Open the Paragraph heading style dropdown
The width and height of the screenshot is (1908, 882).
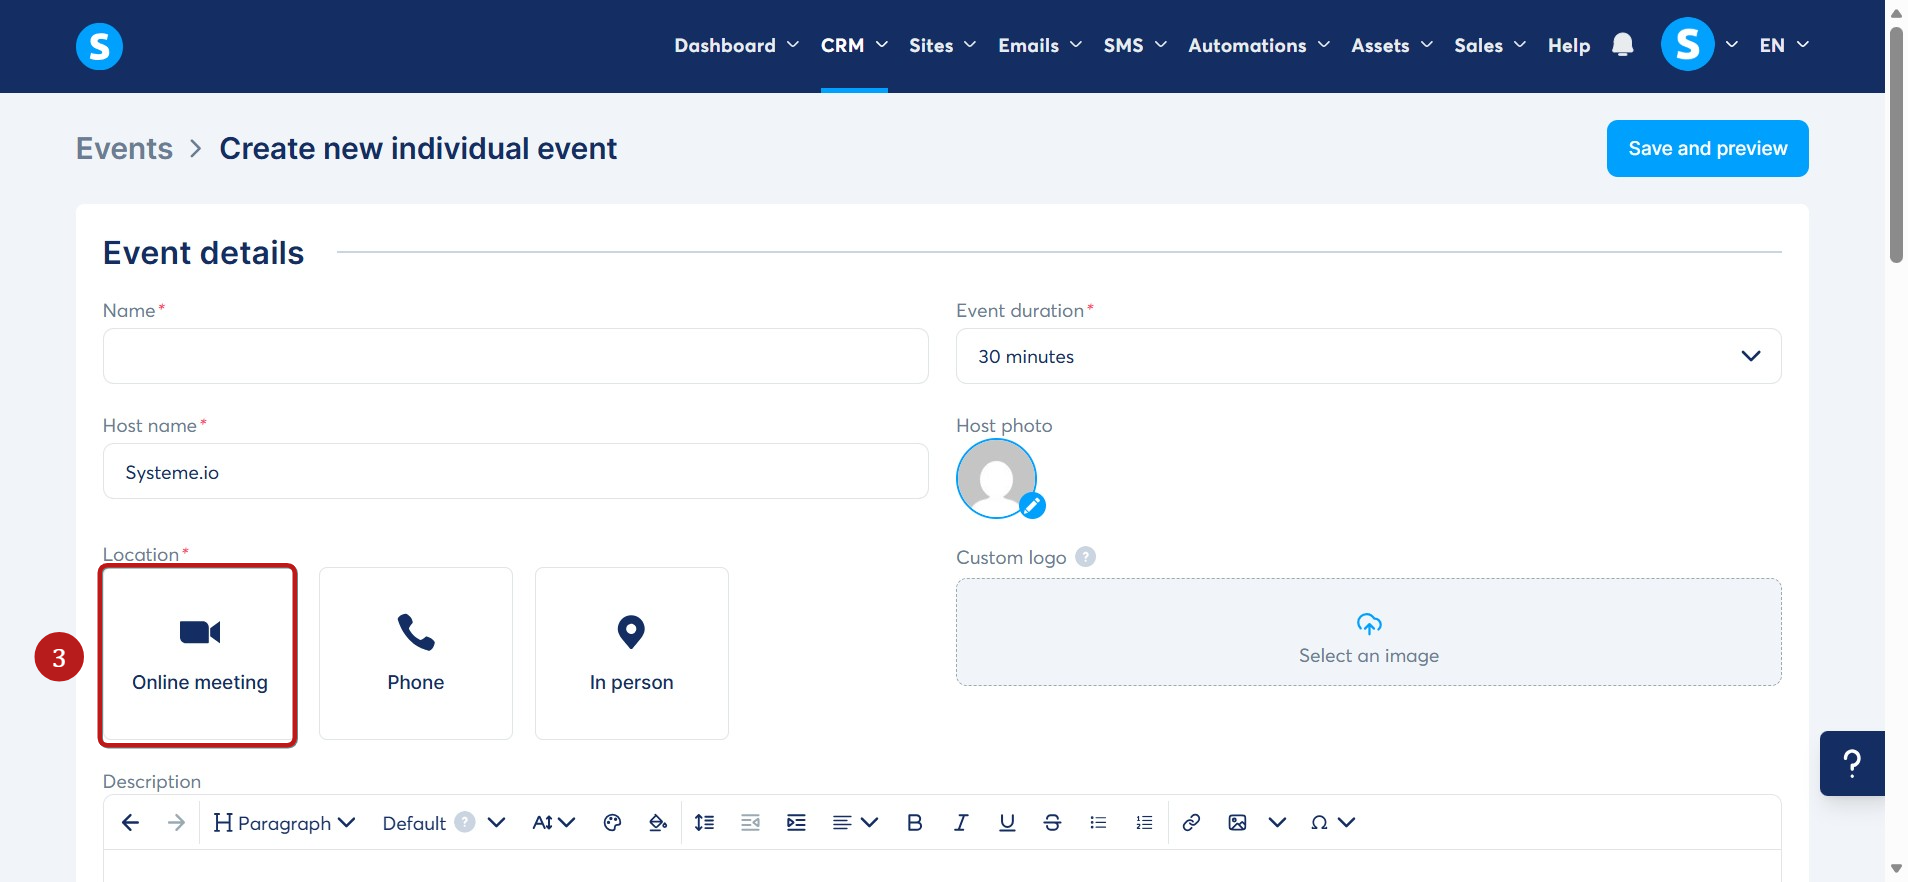[x=285, y=822]
